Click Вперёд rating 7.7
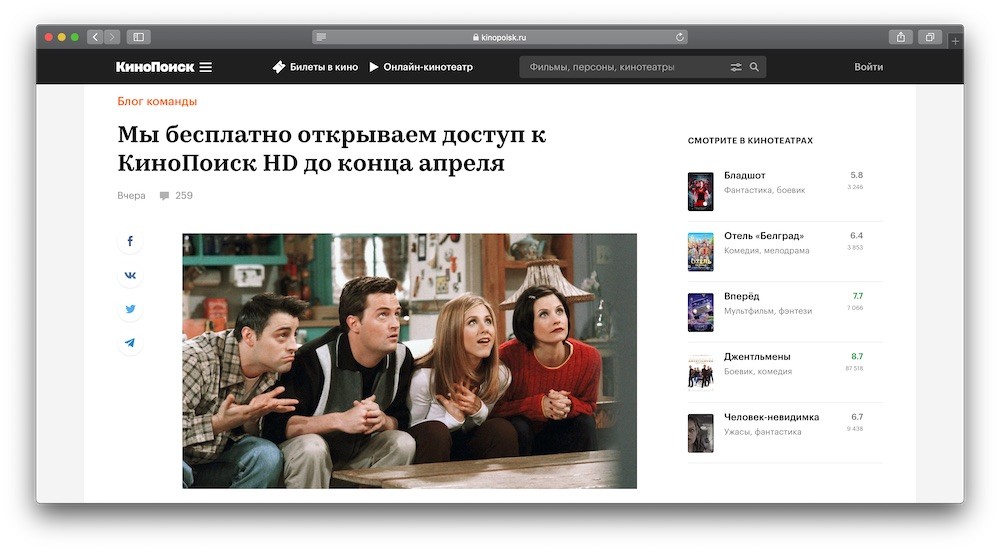The height and width of the screenshot is (551, 1000). 858,297
